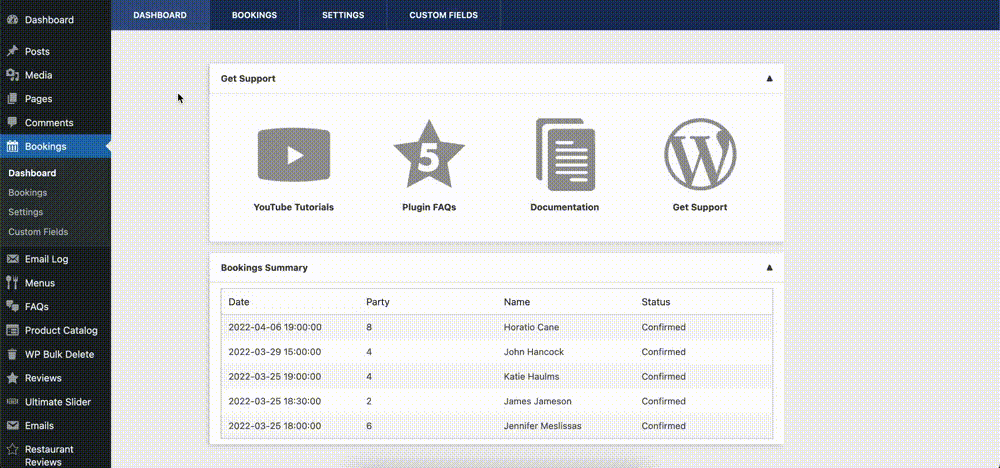The height and width of the screenshot is (468, 1000).
Task: Click the Get Support label under WordPress logo
Action: [700, 207]
